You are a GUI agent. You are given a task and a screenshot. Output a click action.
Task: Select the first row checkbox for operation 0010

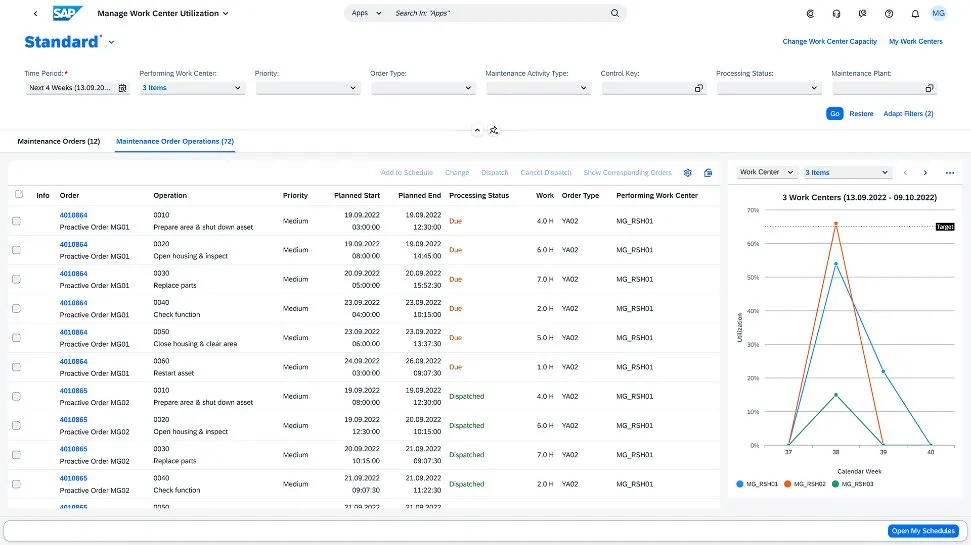16,221
